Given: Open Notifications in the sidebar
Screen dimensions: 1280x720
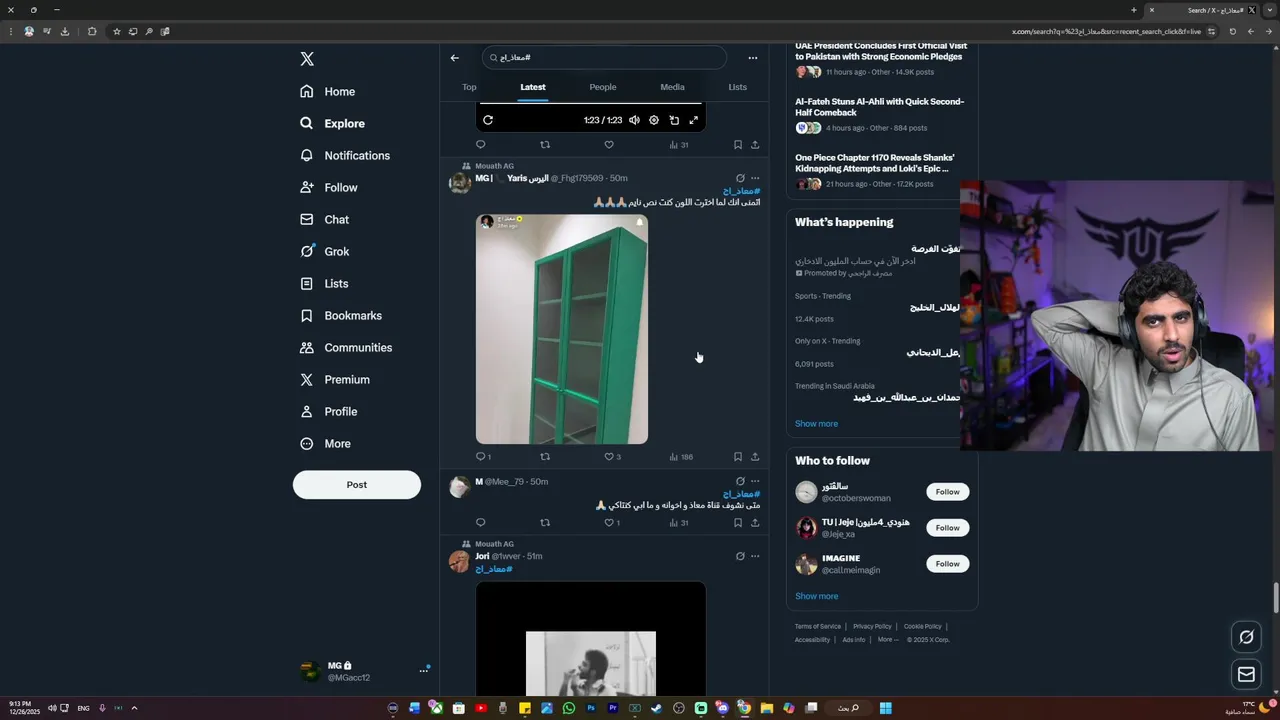Looking at the screenshot, I should tap(345, 156).
